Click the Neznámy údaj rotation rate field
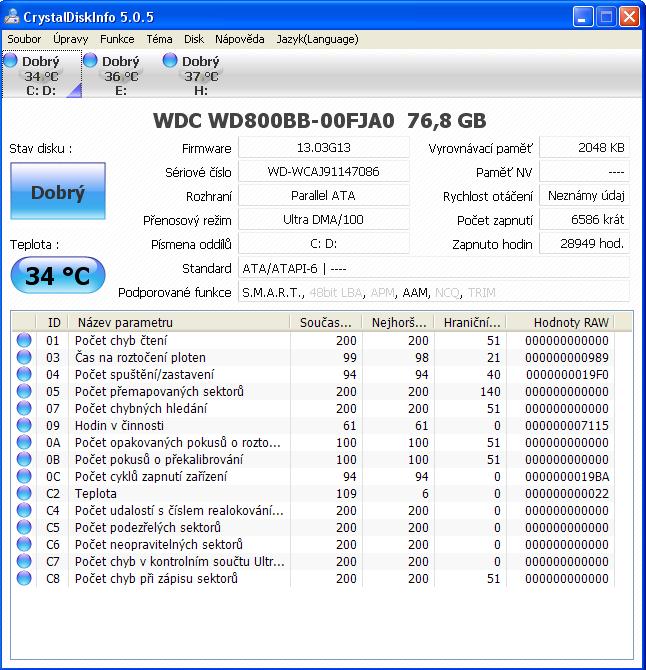 point(584,196)
